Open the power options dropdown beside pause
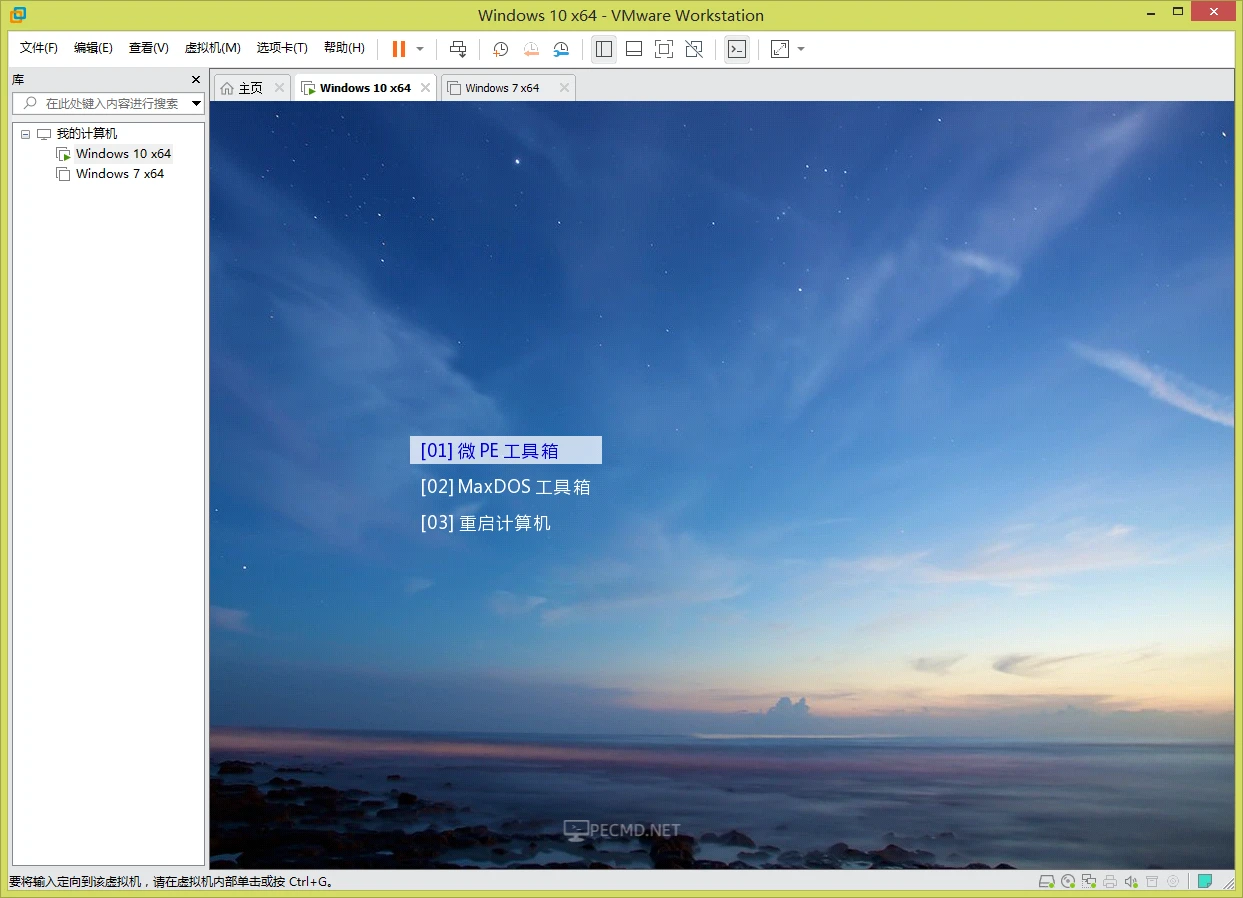This screenshot has height=898, width=1243. pos(420,49)
